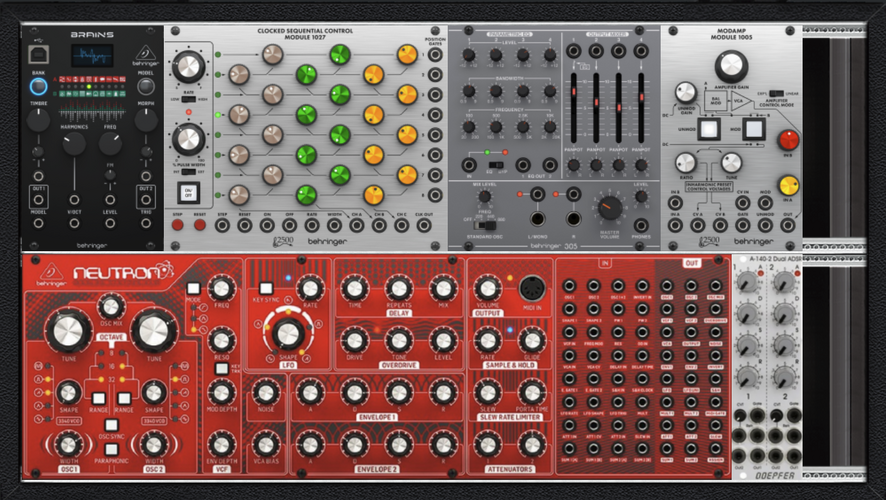The image size is (886, 500).
Task: Push the UNMOD square button on 1005
Action: click(x=709, y=129)
